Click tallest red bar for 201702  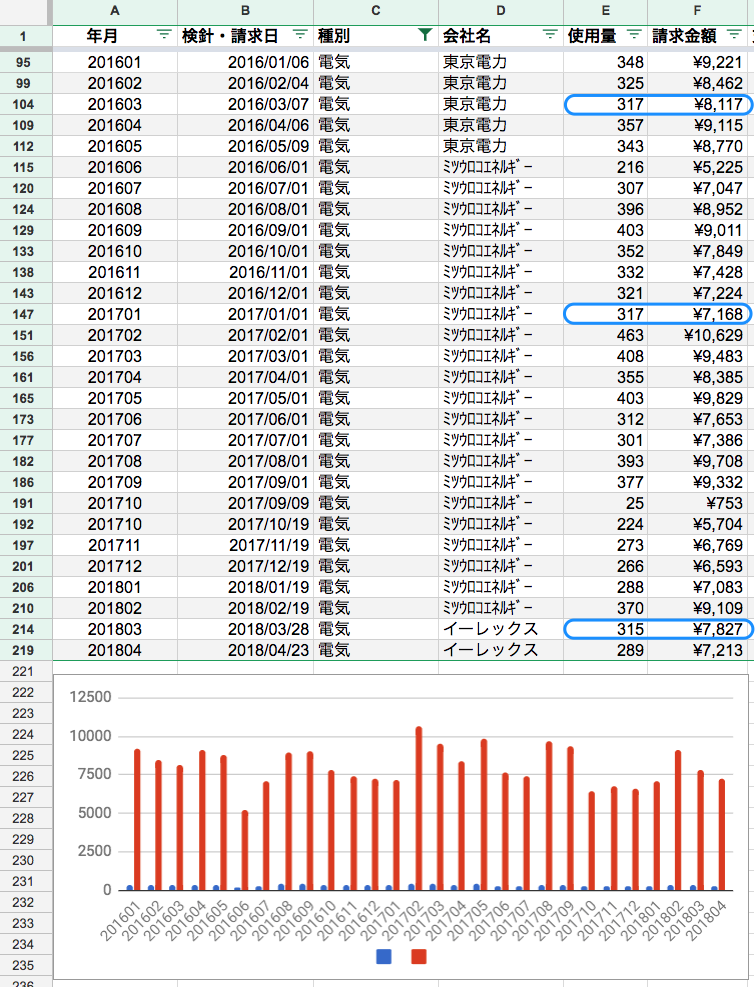pos(419,808)
